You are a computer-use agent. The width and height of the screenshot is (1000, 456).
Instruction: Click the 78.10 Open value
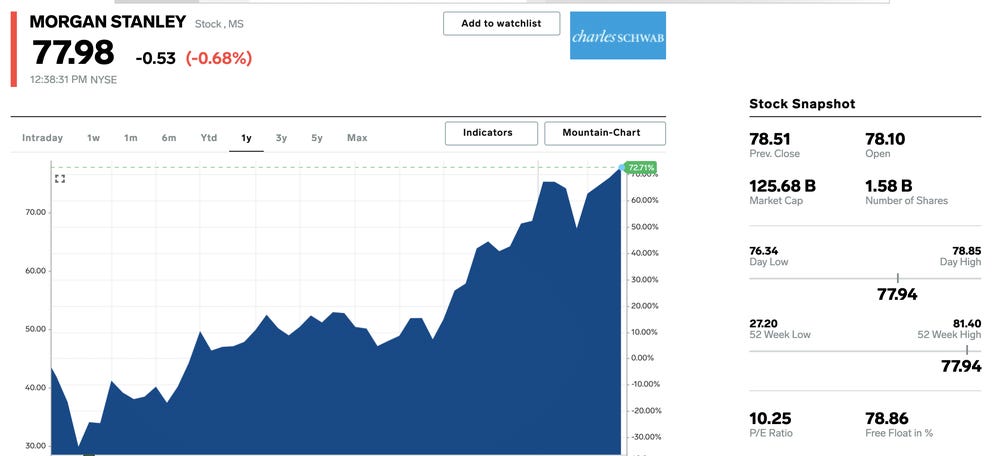[x=885, y=139]
